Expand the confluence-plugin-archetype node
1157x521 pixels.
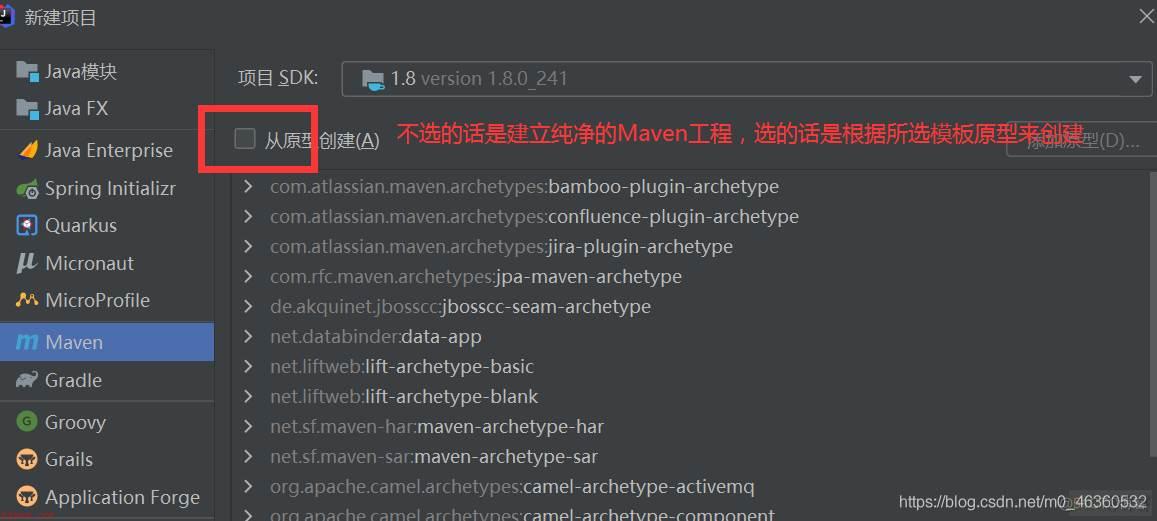pos(248,216)
